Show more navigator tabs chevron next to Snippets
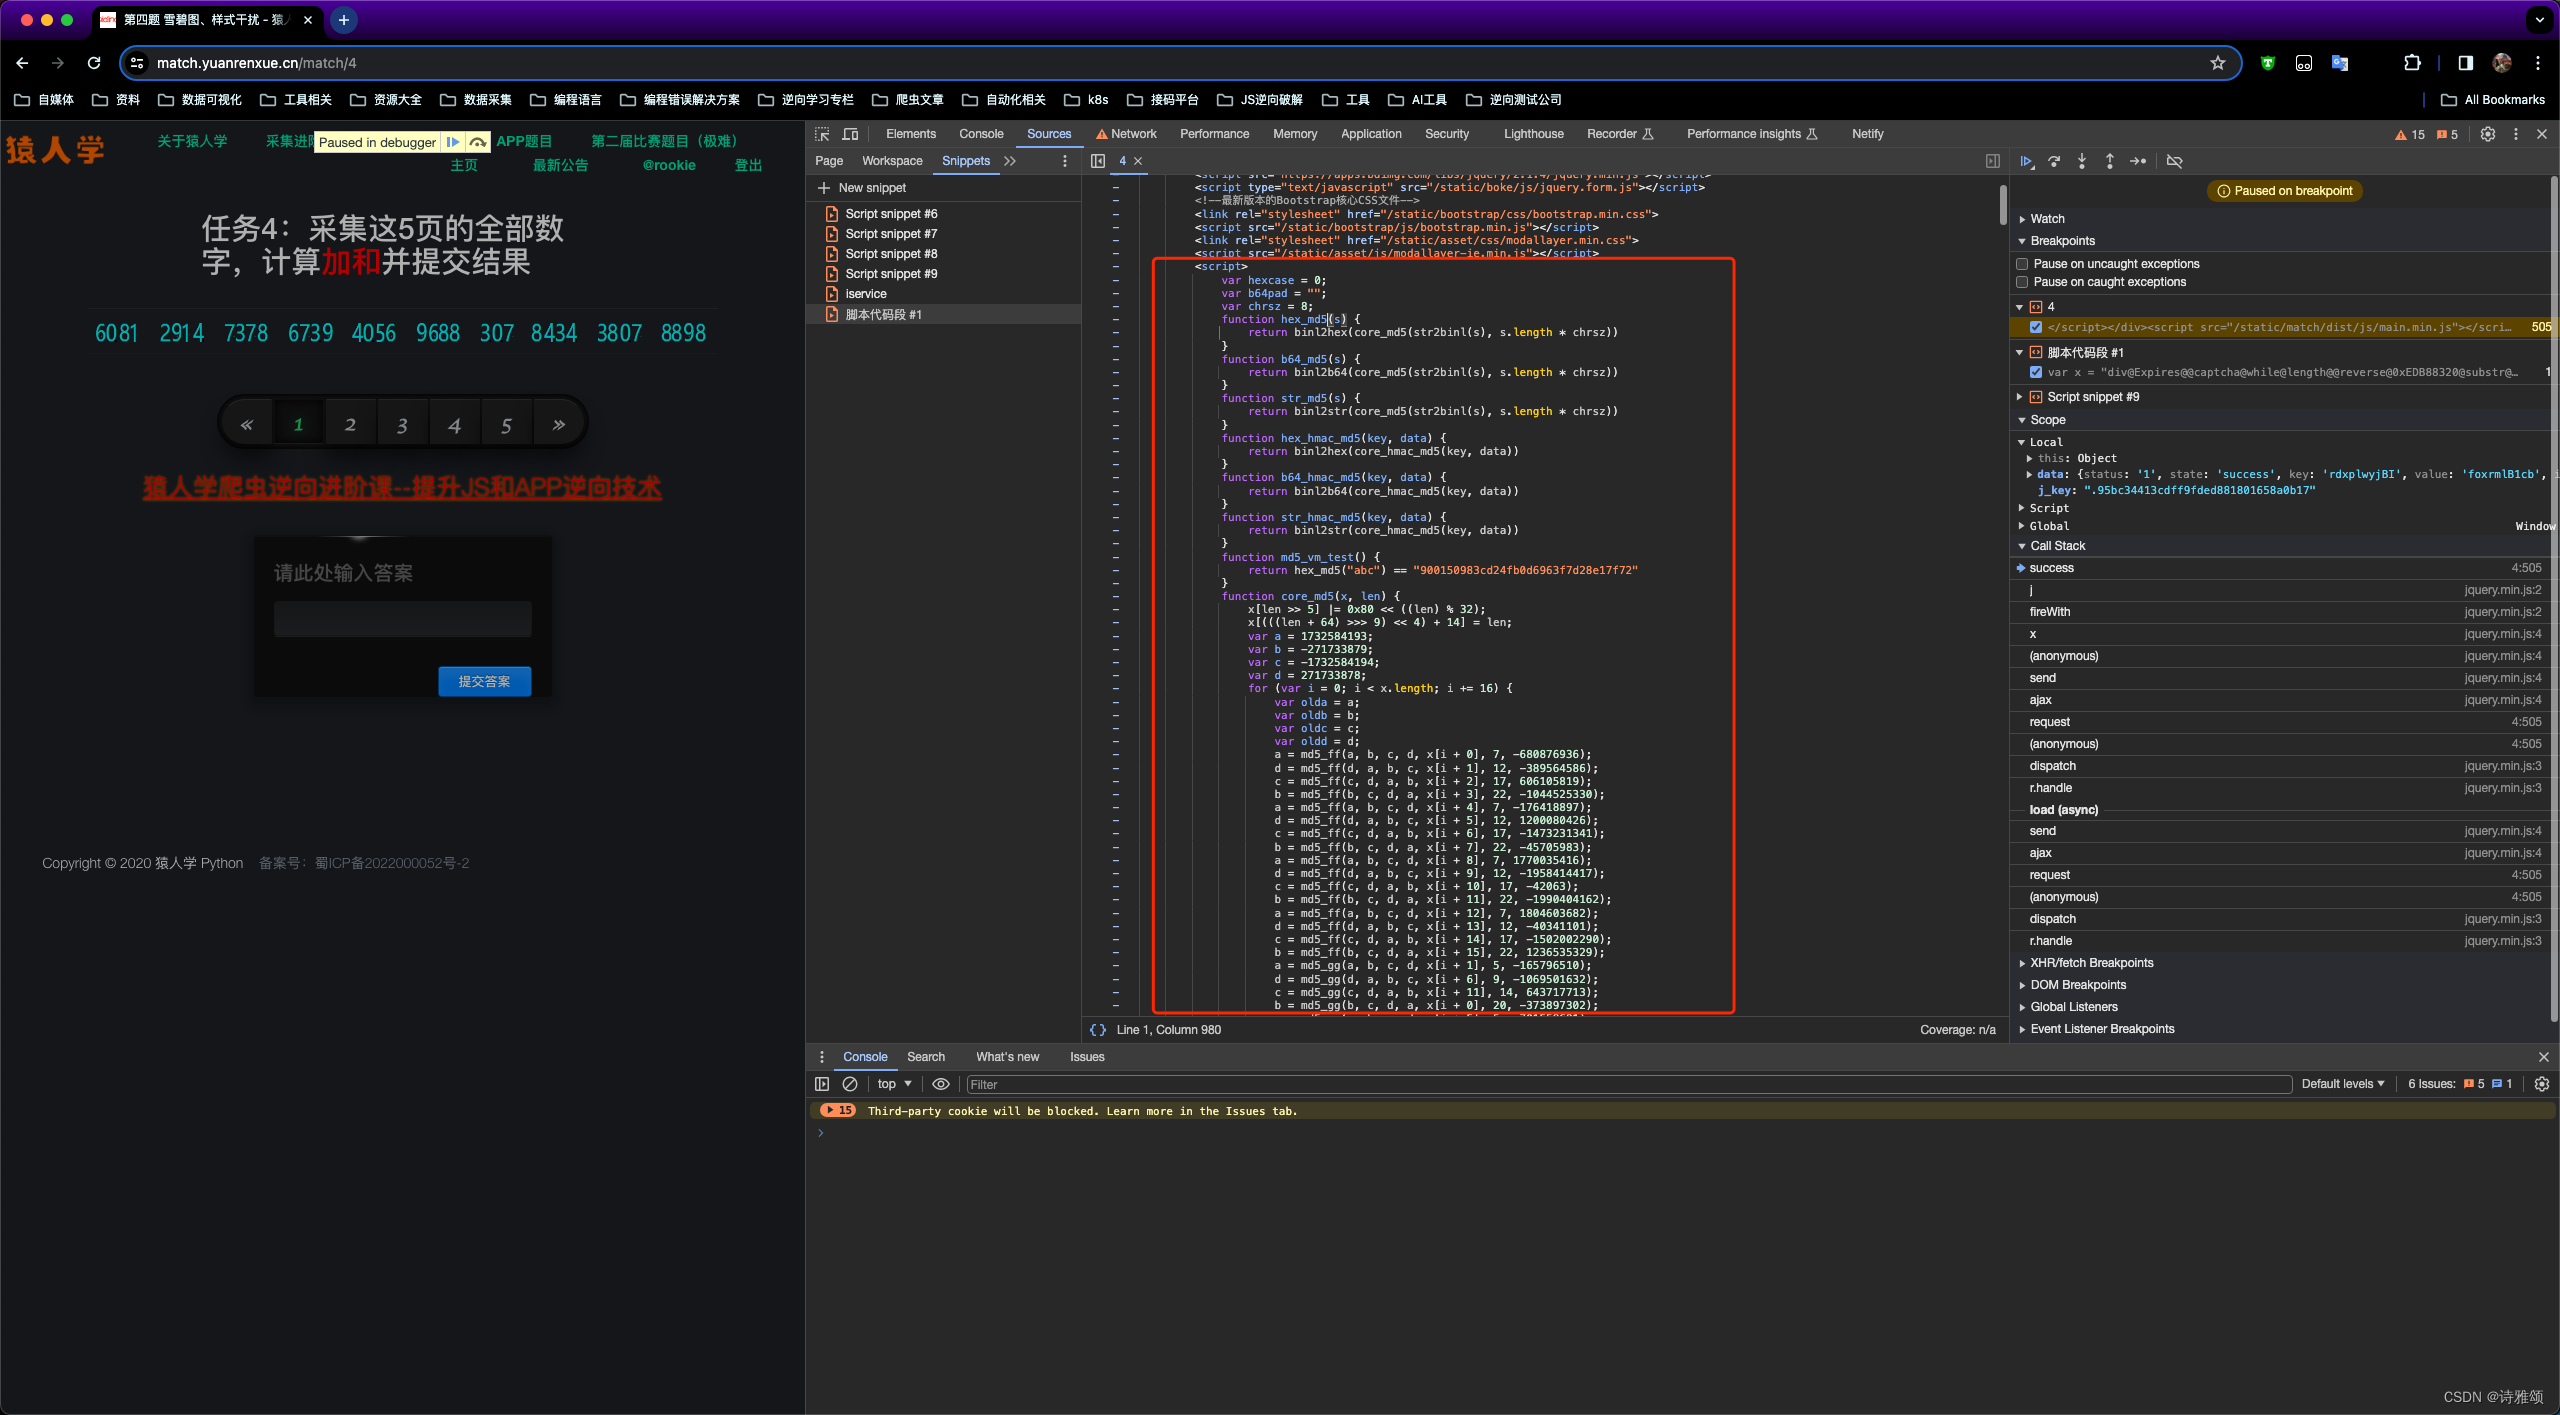2560x1415 pixels. (1010, 161)
